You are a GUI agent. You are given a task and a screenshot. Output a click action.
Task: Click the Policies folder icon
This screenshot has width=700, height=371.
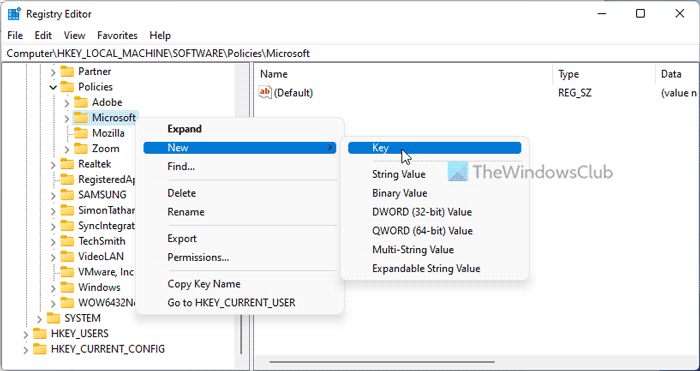coord(67,87)
